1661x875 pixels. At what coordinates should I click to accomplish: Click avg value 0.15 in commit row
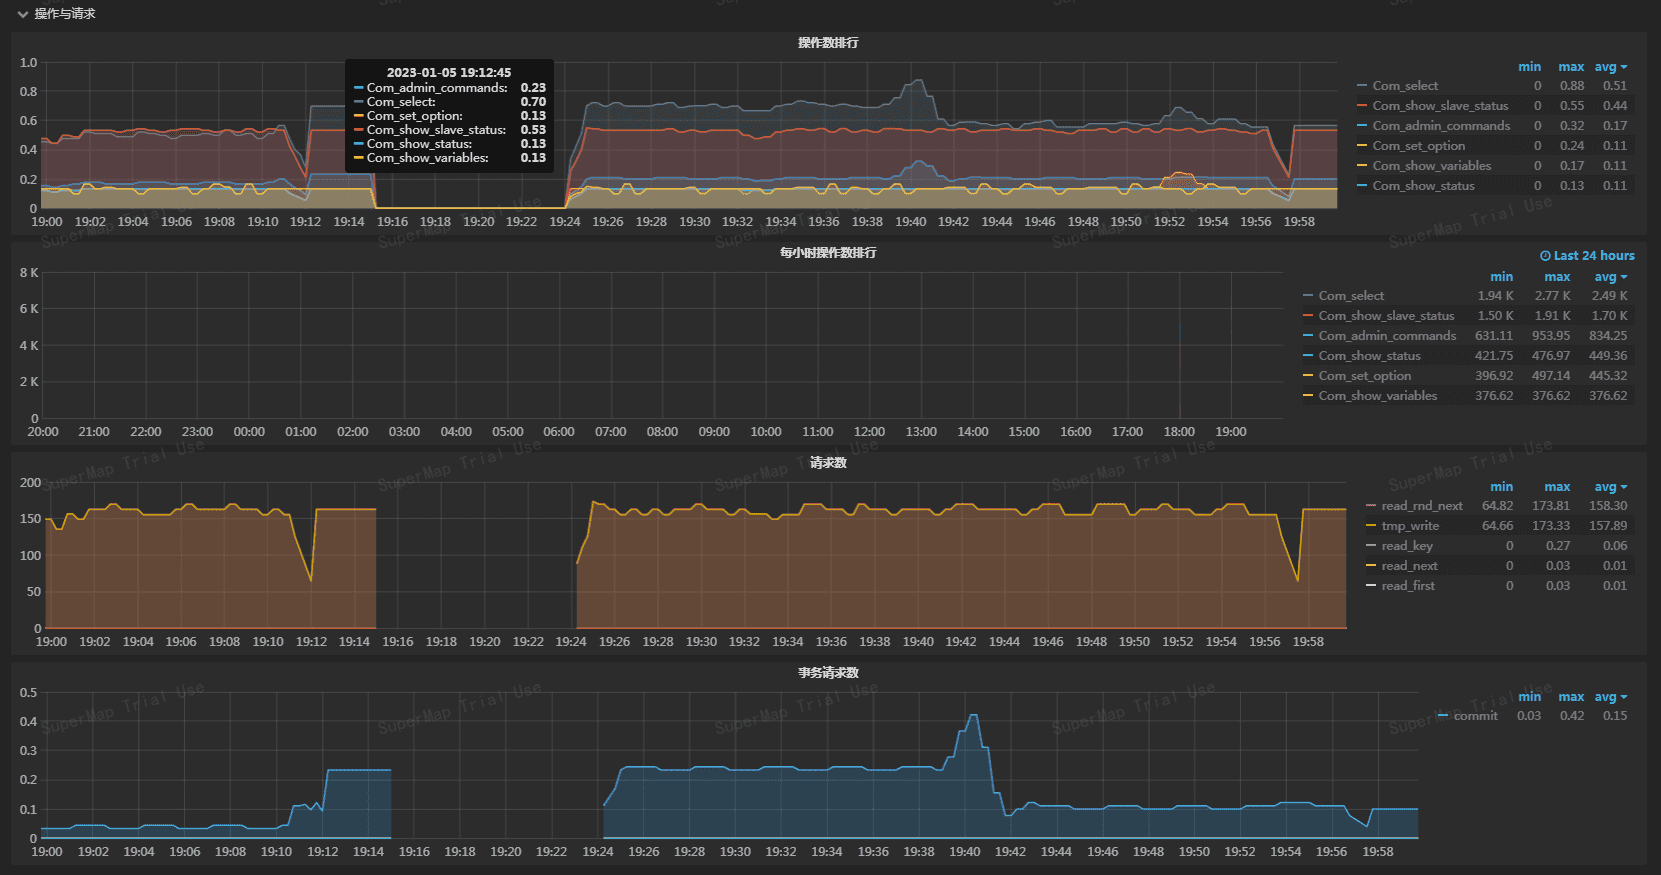(1615, 716)
